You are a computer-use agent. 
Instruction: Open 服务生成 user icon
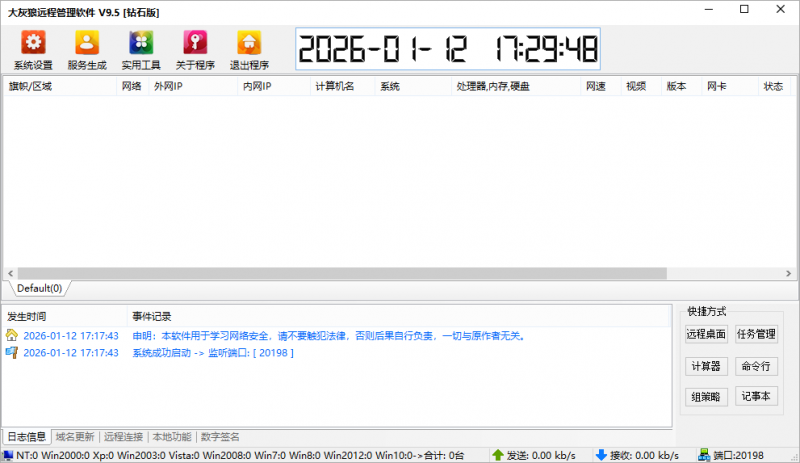point(87,42)
